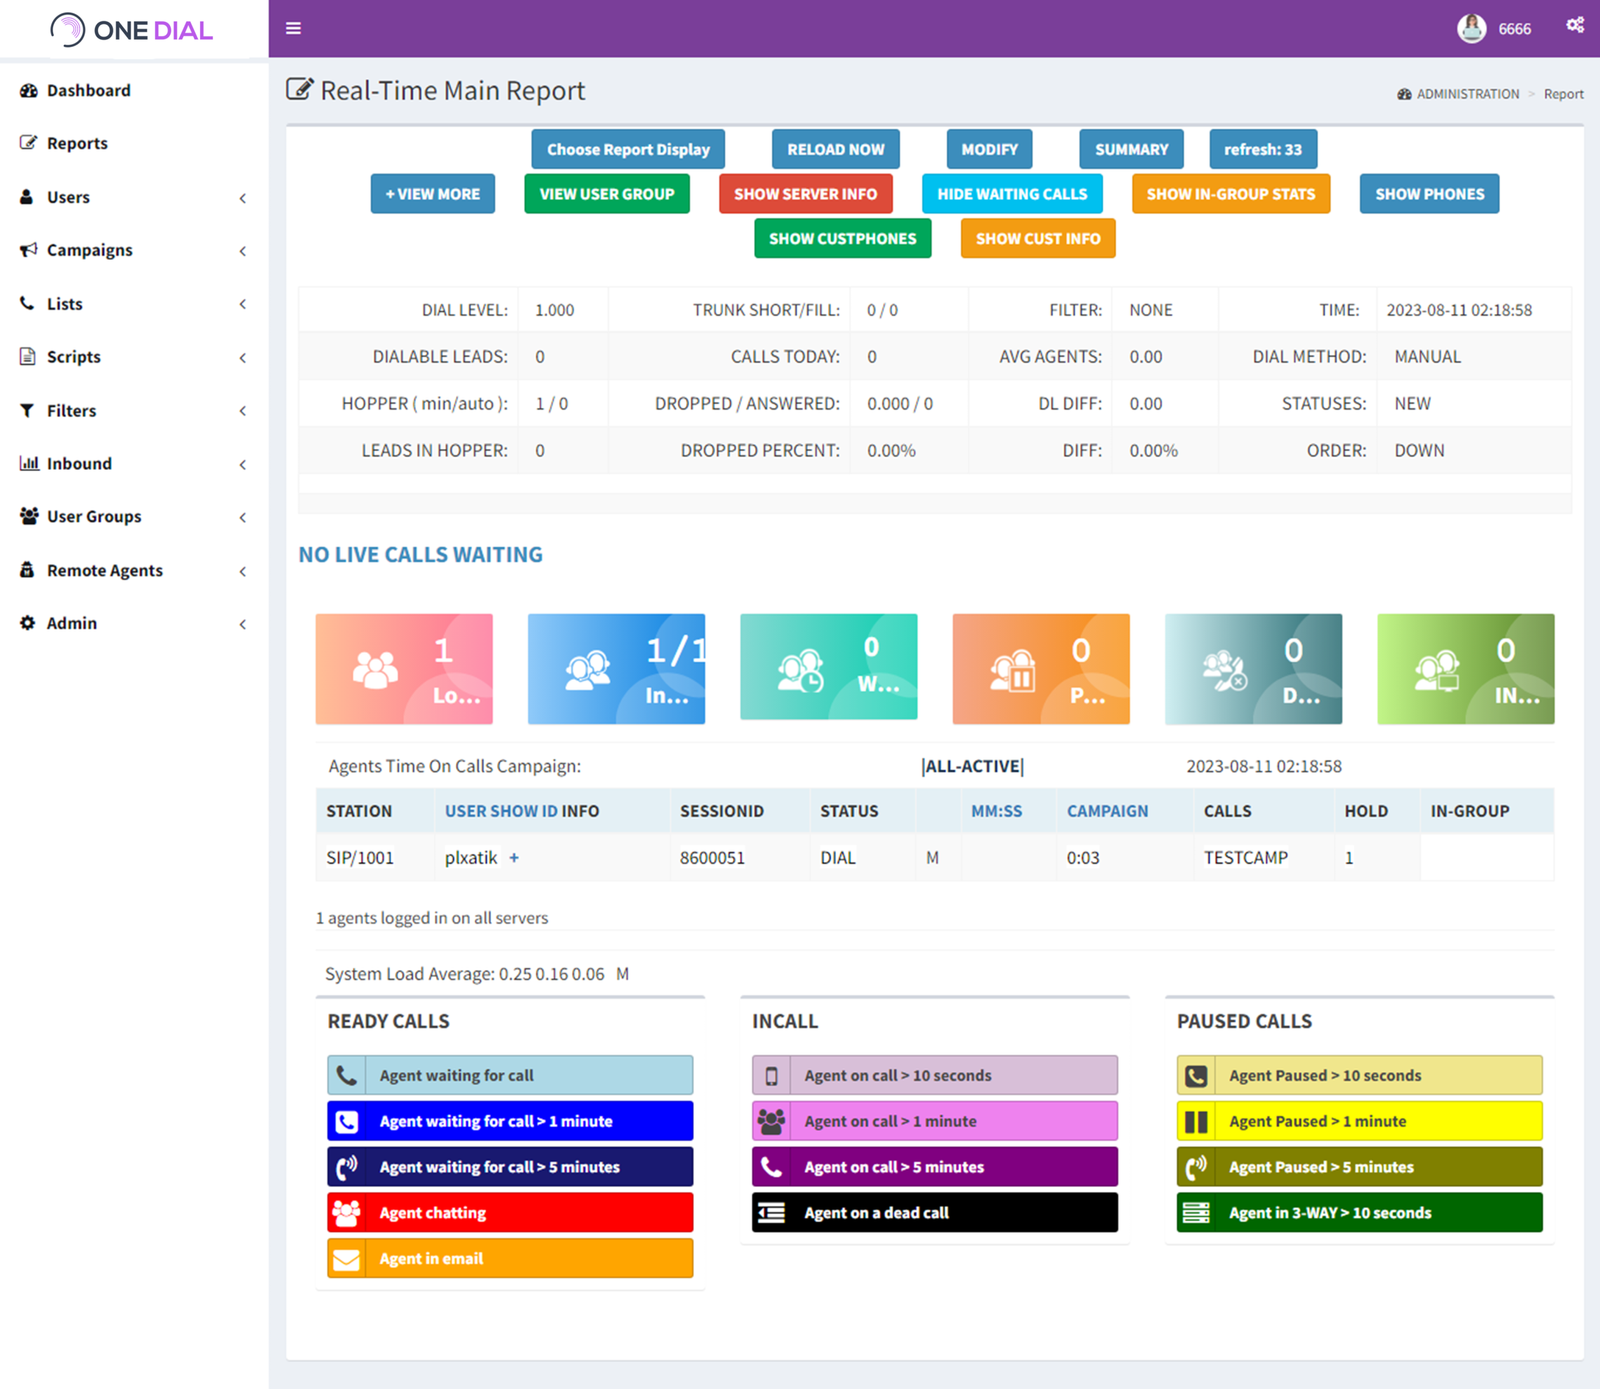Turn on Show In-Group Stats
Image resolution: width=1600 pixels, height=1389 pixels.
[1231, 193]
